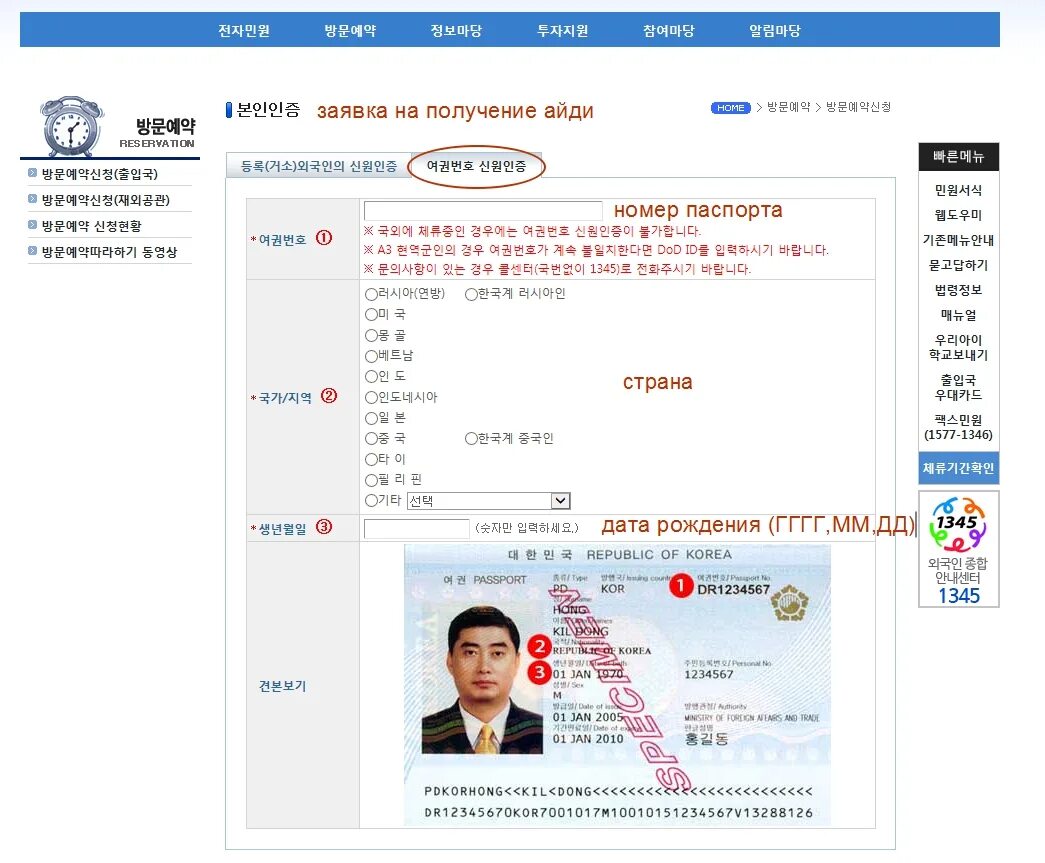
Task: Expand the 선택 country dropdown
Action: pyautogui.click(x=489, y=500)
